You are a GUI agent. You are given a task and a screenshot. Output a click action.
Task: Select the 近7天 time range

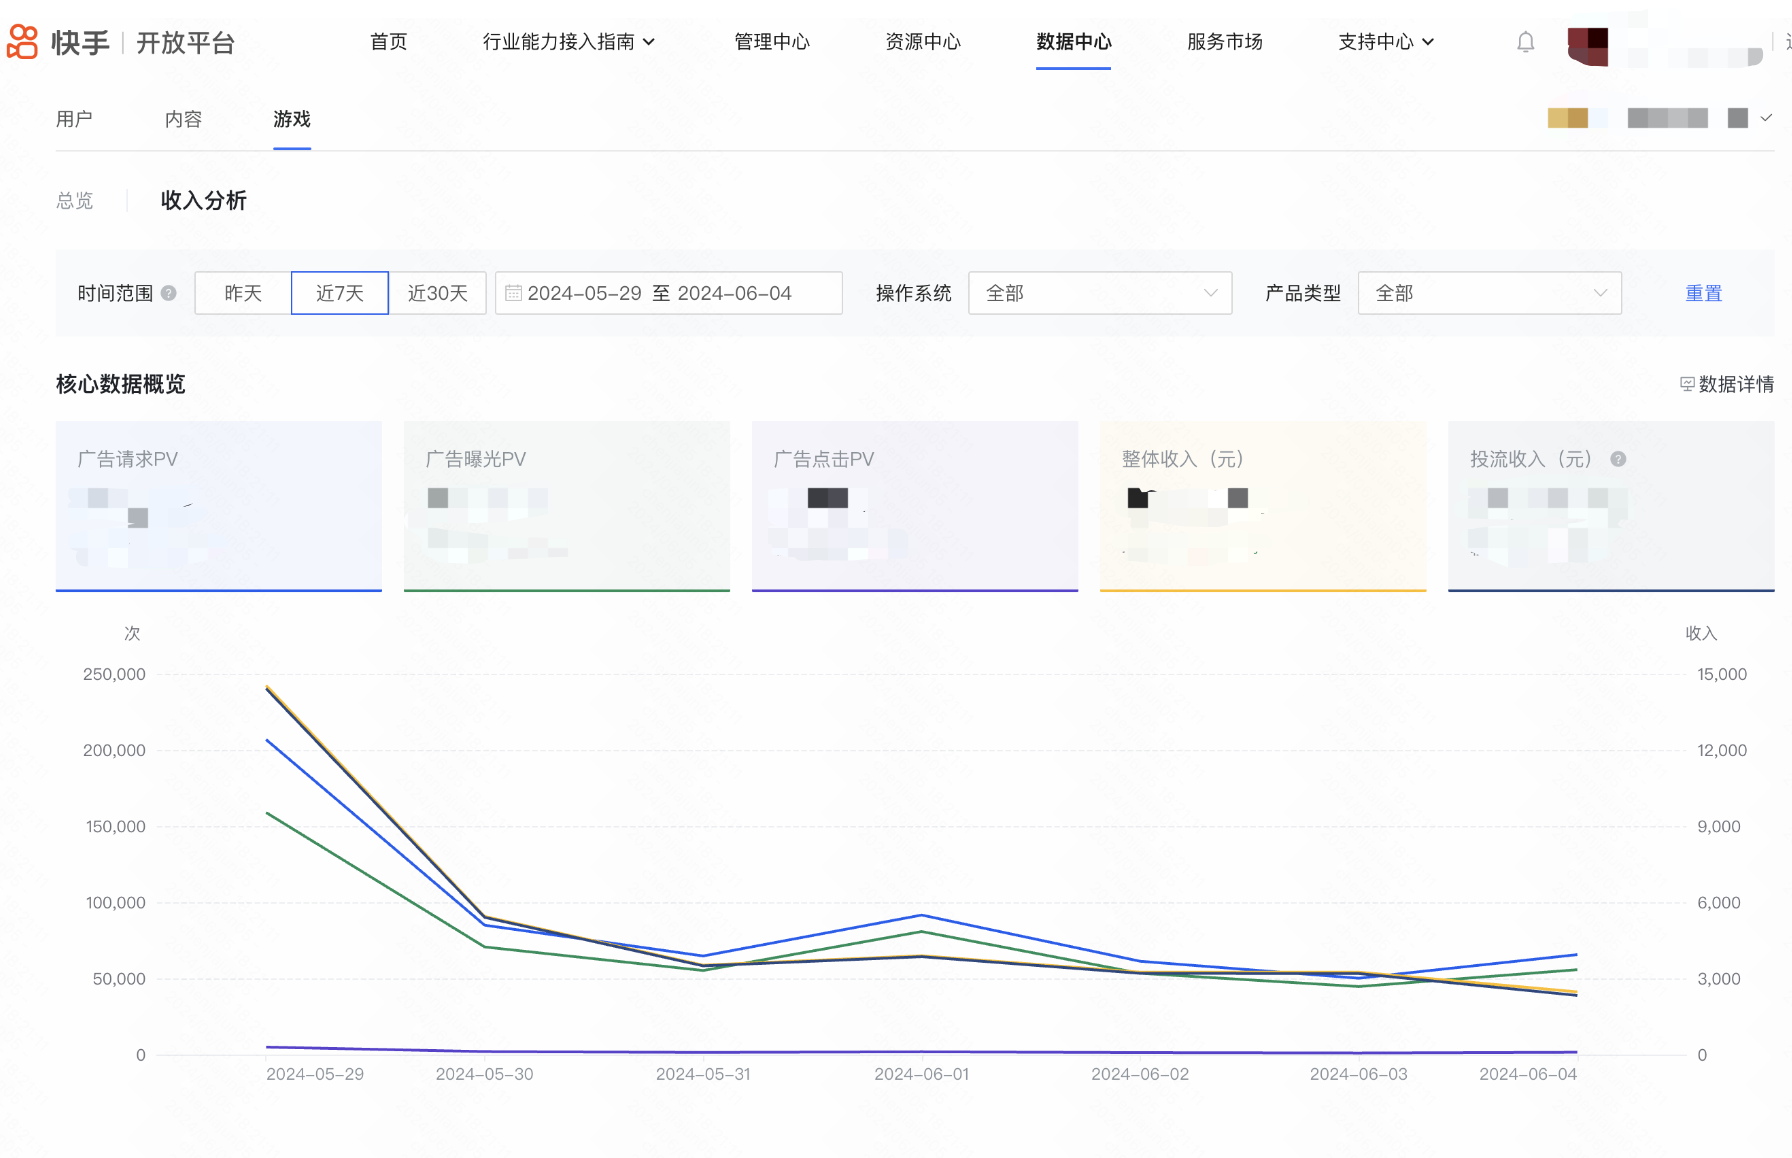340,293
